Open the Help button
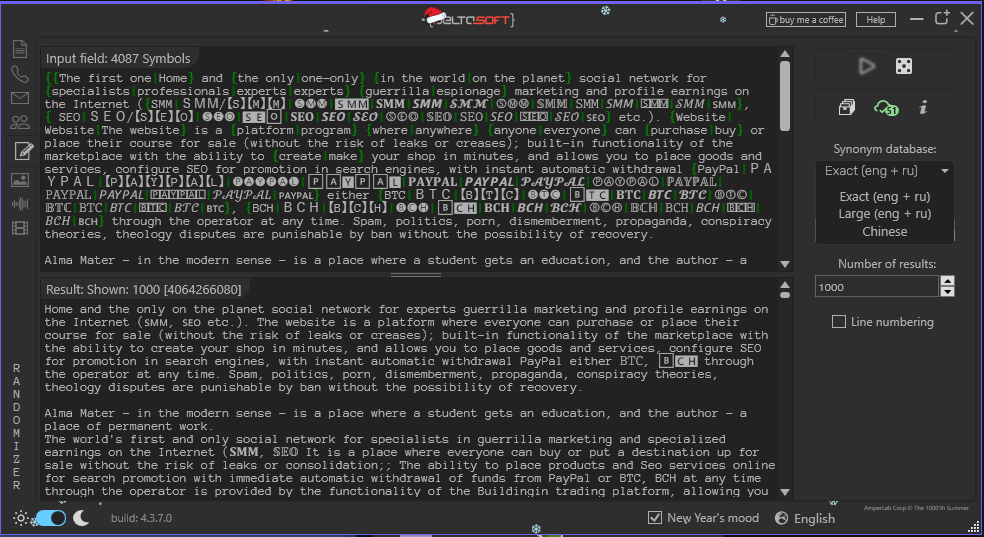This screenshot has height=537, width=984. click(x=875, y=20)
